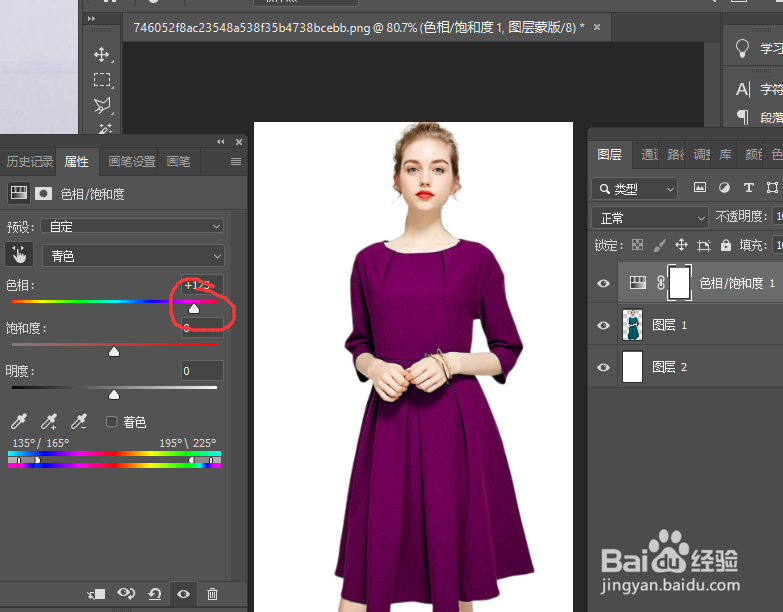Select the Add to Sample eyedropper

[x=49, y=421]
